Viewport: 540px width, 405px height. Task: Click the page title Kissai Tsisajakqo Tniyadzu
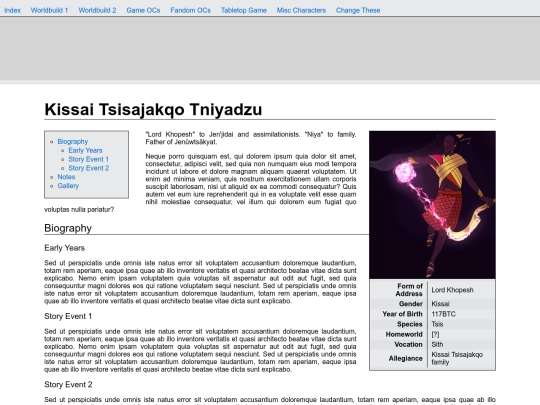tap(153, 110)
